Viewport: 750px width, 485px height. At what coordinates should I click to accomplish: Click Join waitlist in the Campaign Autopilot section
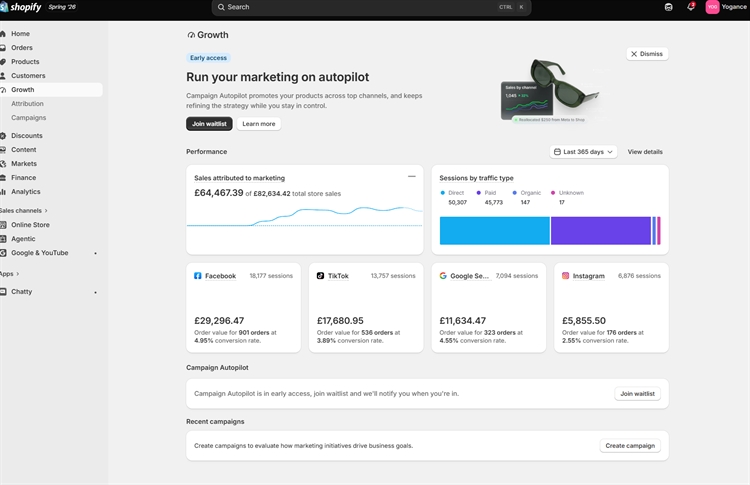click(x=638, y=394)
